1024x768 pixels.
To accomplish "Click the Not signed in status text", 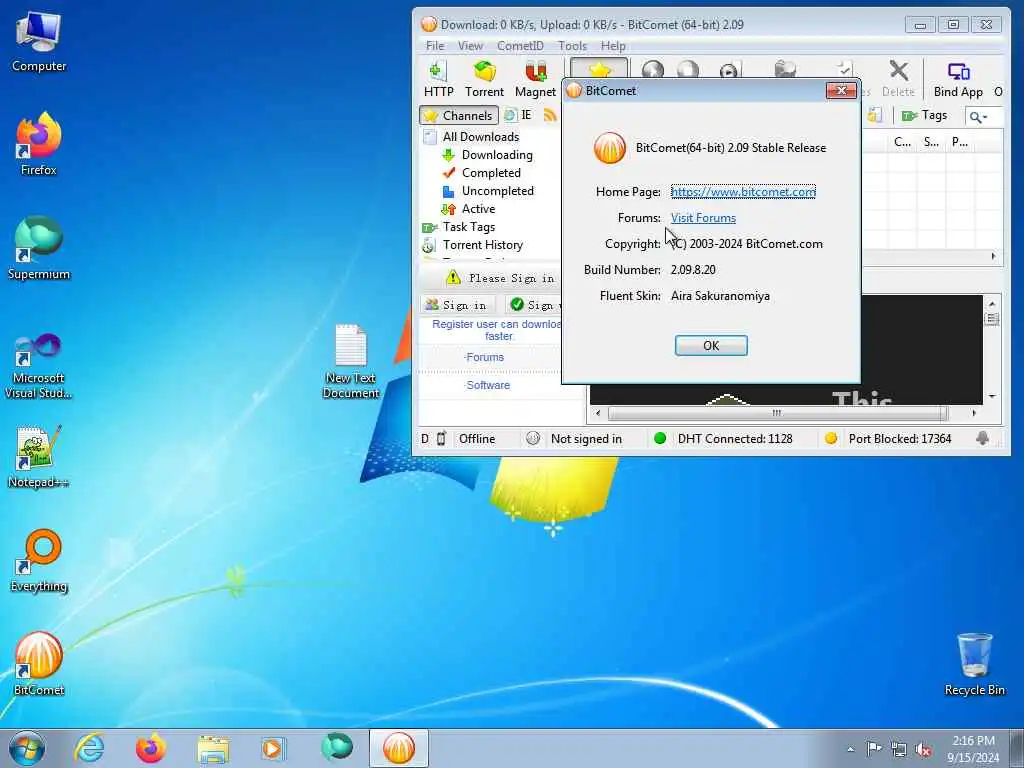I will pyautogui.click(x=586, y=439).
